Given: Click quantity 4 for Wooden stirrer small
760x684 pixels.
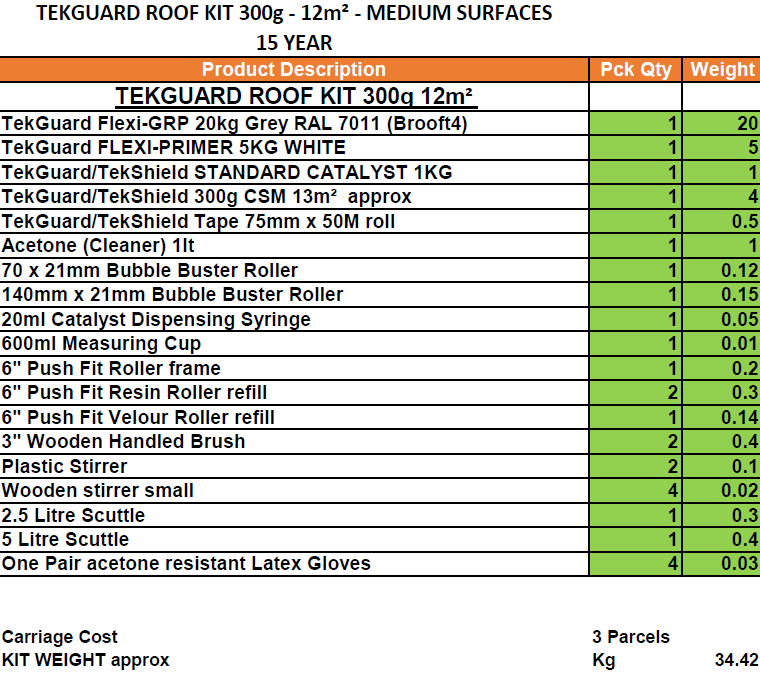Looking at the screenshot, I should click(635, 491).
